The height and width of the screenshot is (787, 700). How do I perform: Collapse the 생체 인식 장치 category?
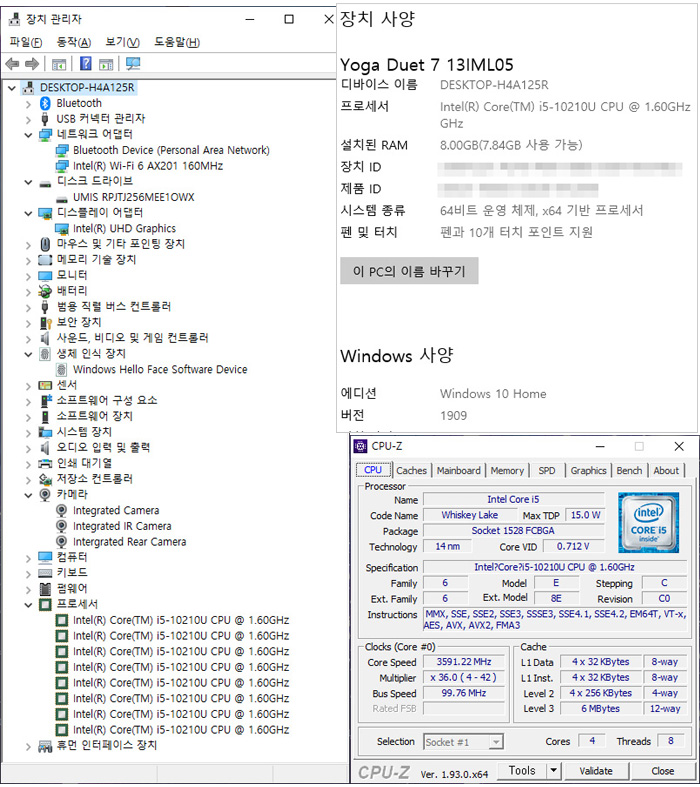click(29, 354)
